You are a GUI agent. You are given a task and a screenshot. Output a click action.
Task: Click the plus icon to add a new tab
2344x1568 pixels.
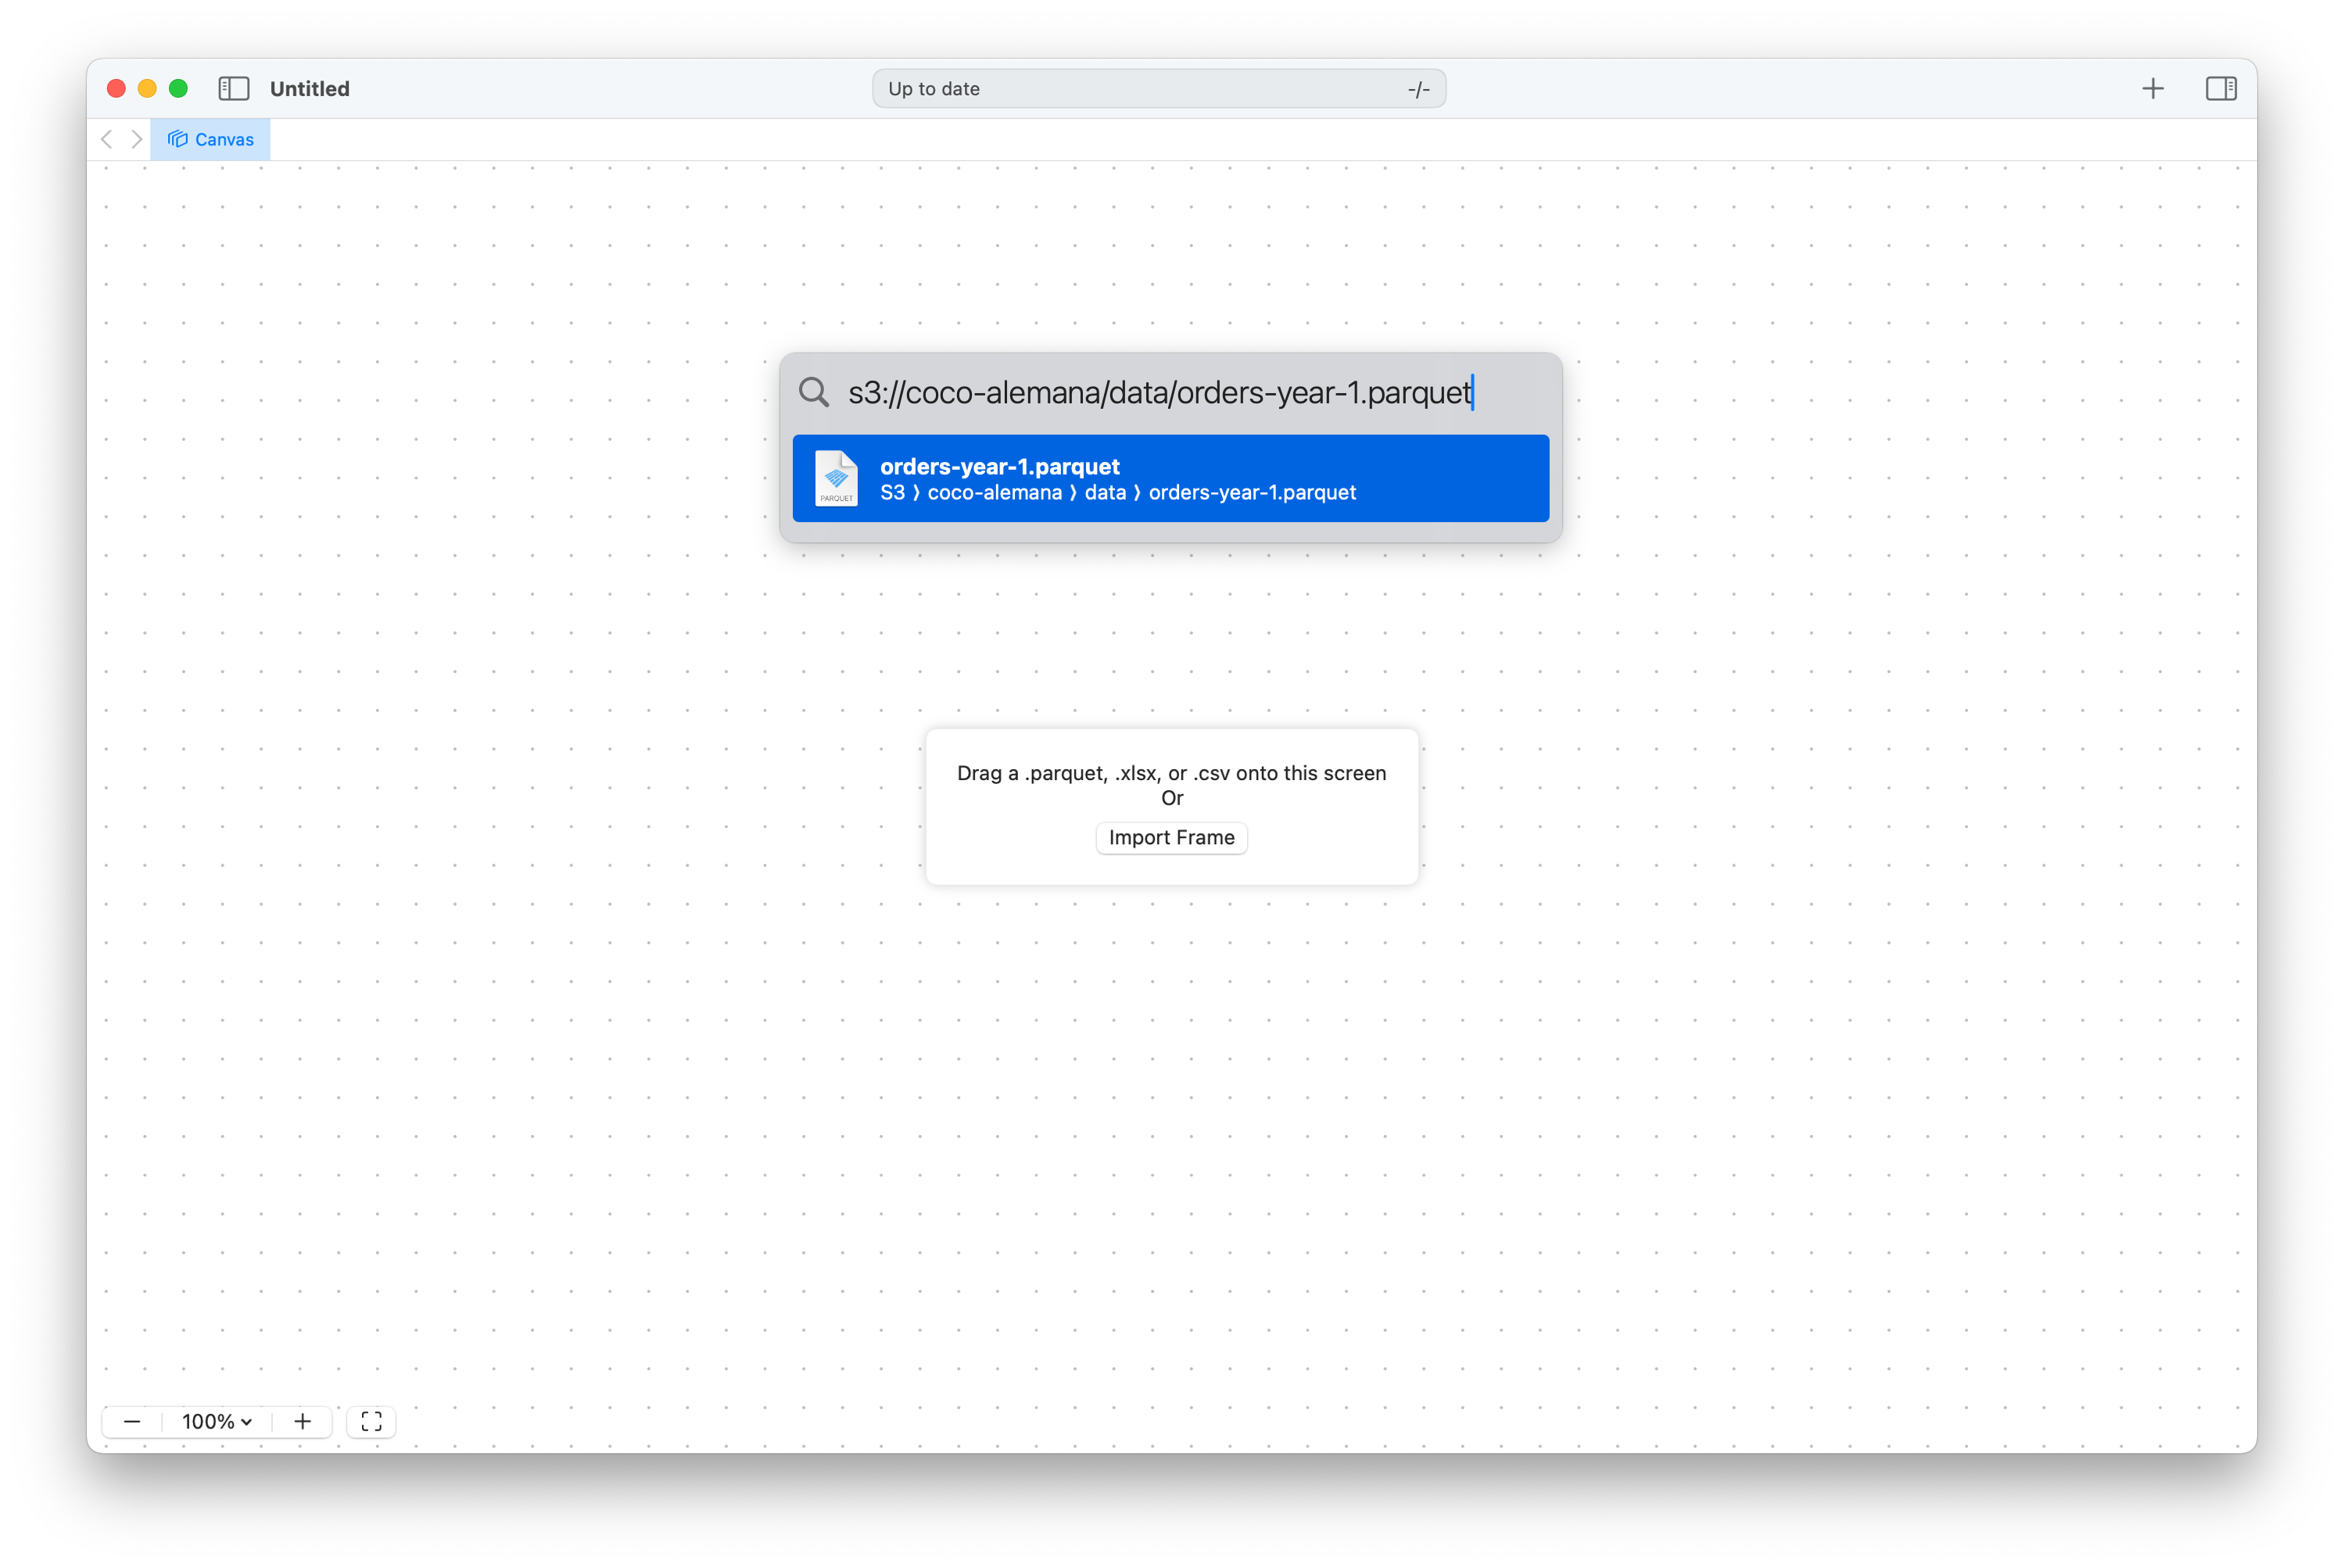[x=2152, y=88]
